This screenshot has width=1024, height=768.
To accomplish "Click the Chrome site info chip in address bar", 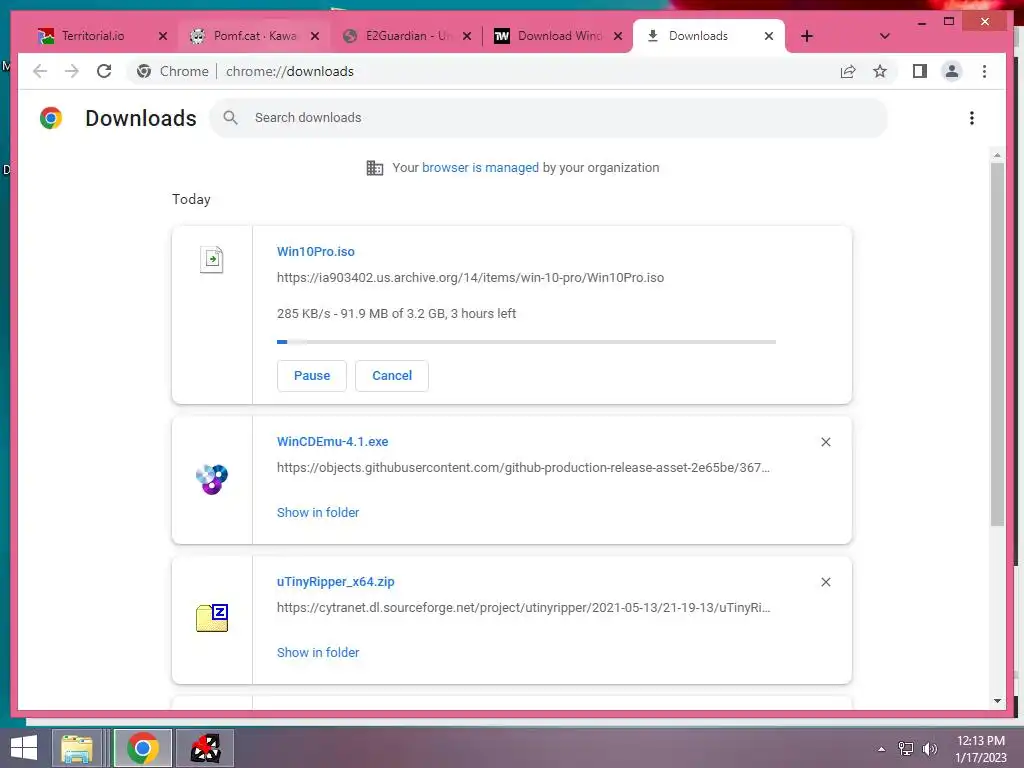I will coord(172,71).
